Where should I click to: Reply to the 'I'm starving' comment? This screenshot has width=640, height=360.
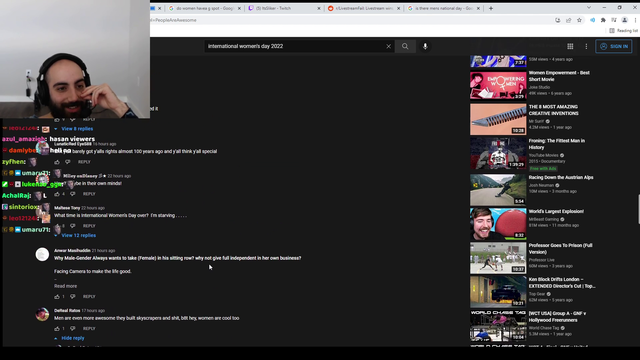click(x=89, y=226)
